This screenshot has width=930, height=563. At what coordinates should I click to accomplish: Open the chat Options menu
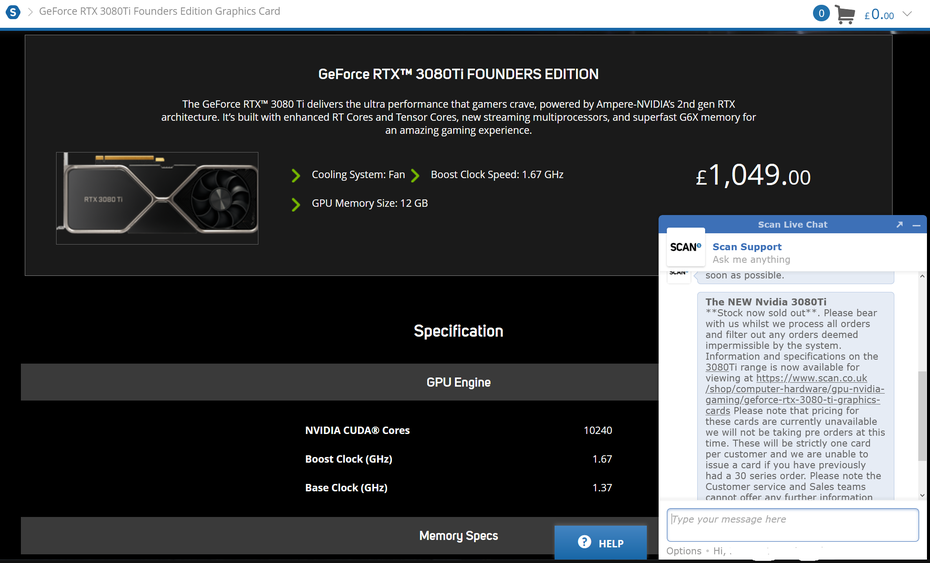coord(683,551)
